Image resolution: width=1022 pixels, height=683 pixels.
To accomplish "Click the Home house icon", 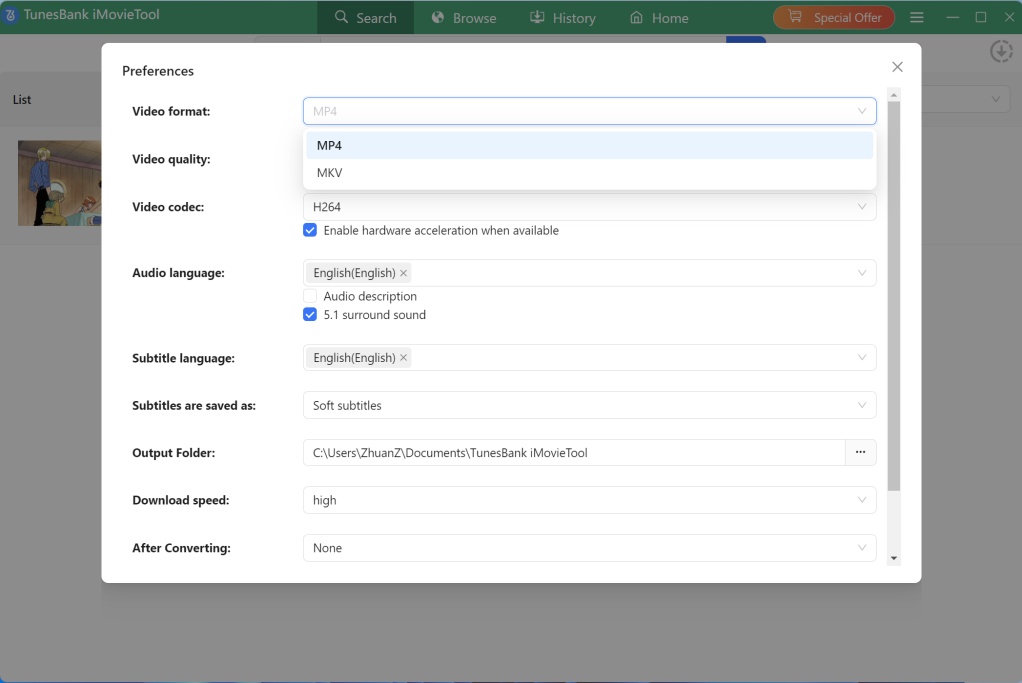I will click(634, 17).
